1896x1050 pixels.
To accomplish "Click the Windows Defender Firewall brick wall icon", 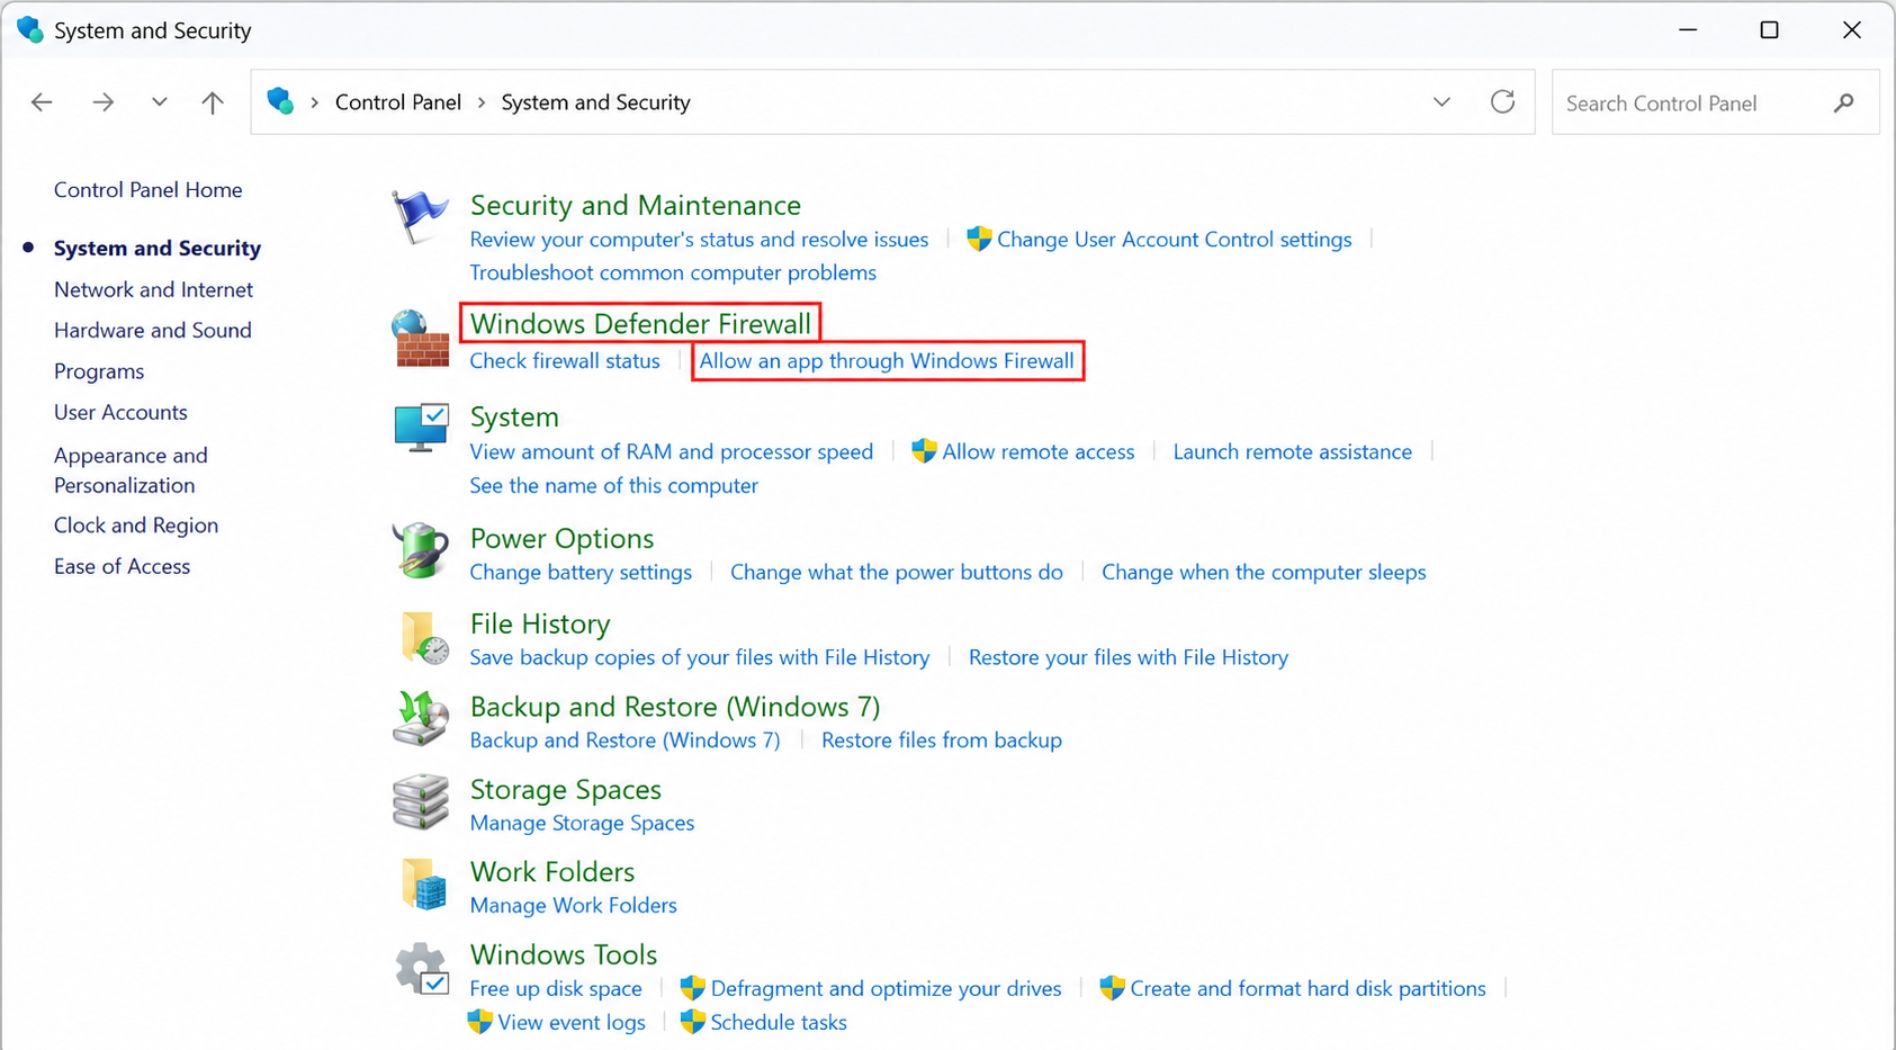I will tap(421, 339).
